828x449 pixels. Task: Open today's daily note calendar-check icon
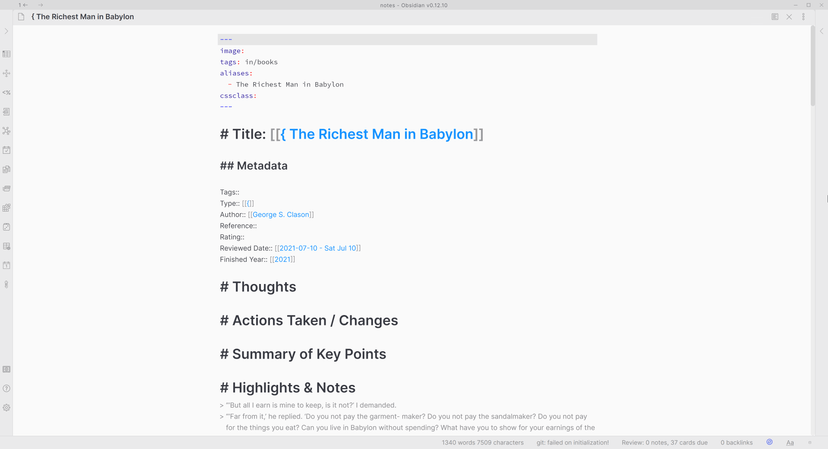pos(6,150)
